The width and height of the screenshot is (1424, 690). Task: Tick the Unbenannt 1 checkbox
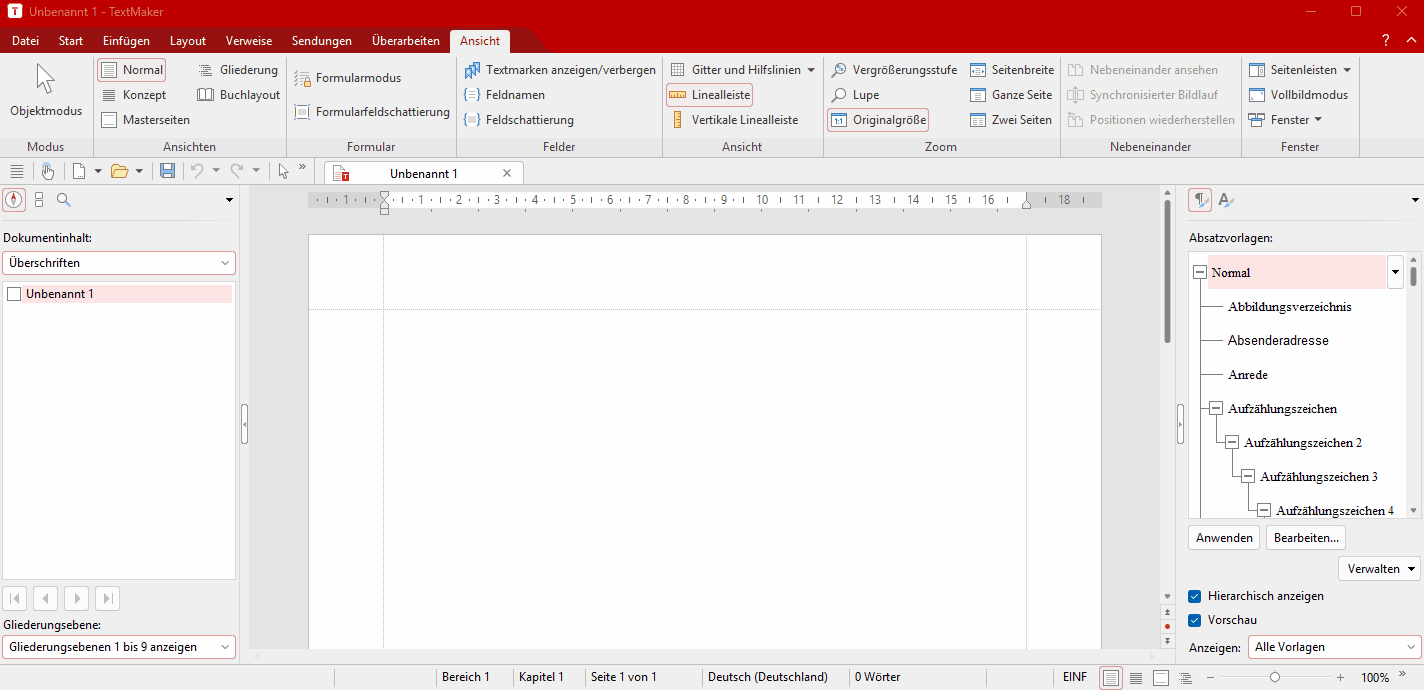(x=14, y=294)
